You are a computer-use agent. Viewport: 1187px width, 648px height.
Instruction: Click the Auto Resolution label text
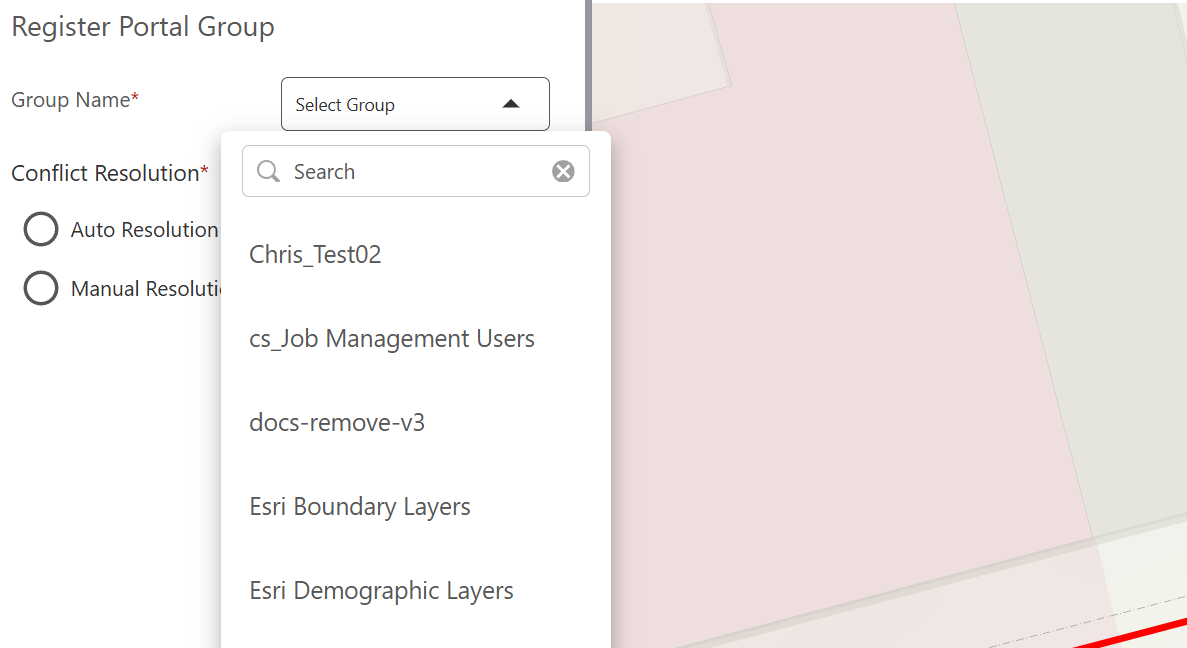pyautogui.click(x=145, y=230)
